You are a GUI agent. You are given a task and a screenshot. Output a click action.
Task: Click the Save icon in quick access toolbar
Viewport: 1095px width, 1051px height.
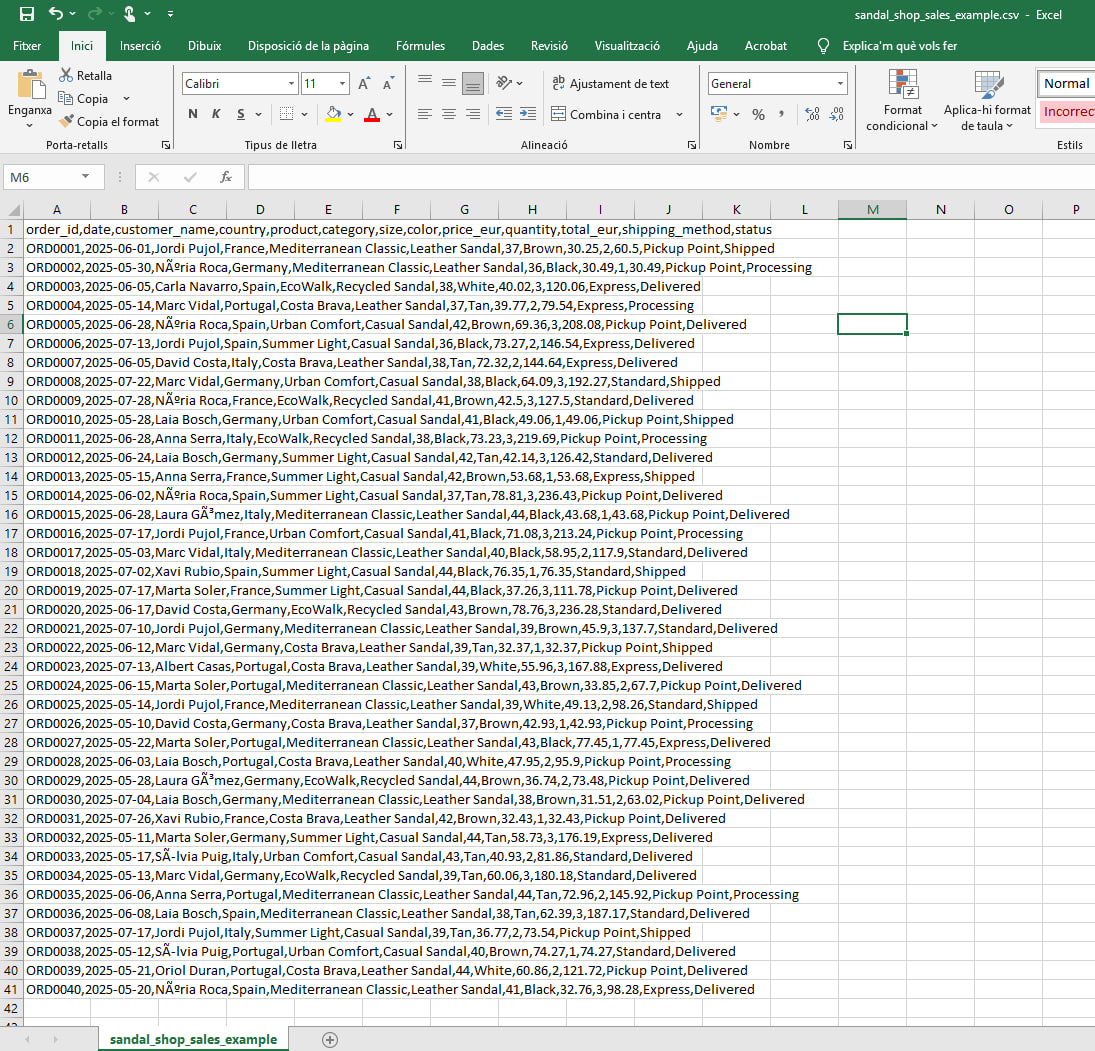(27, 14)
